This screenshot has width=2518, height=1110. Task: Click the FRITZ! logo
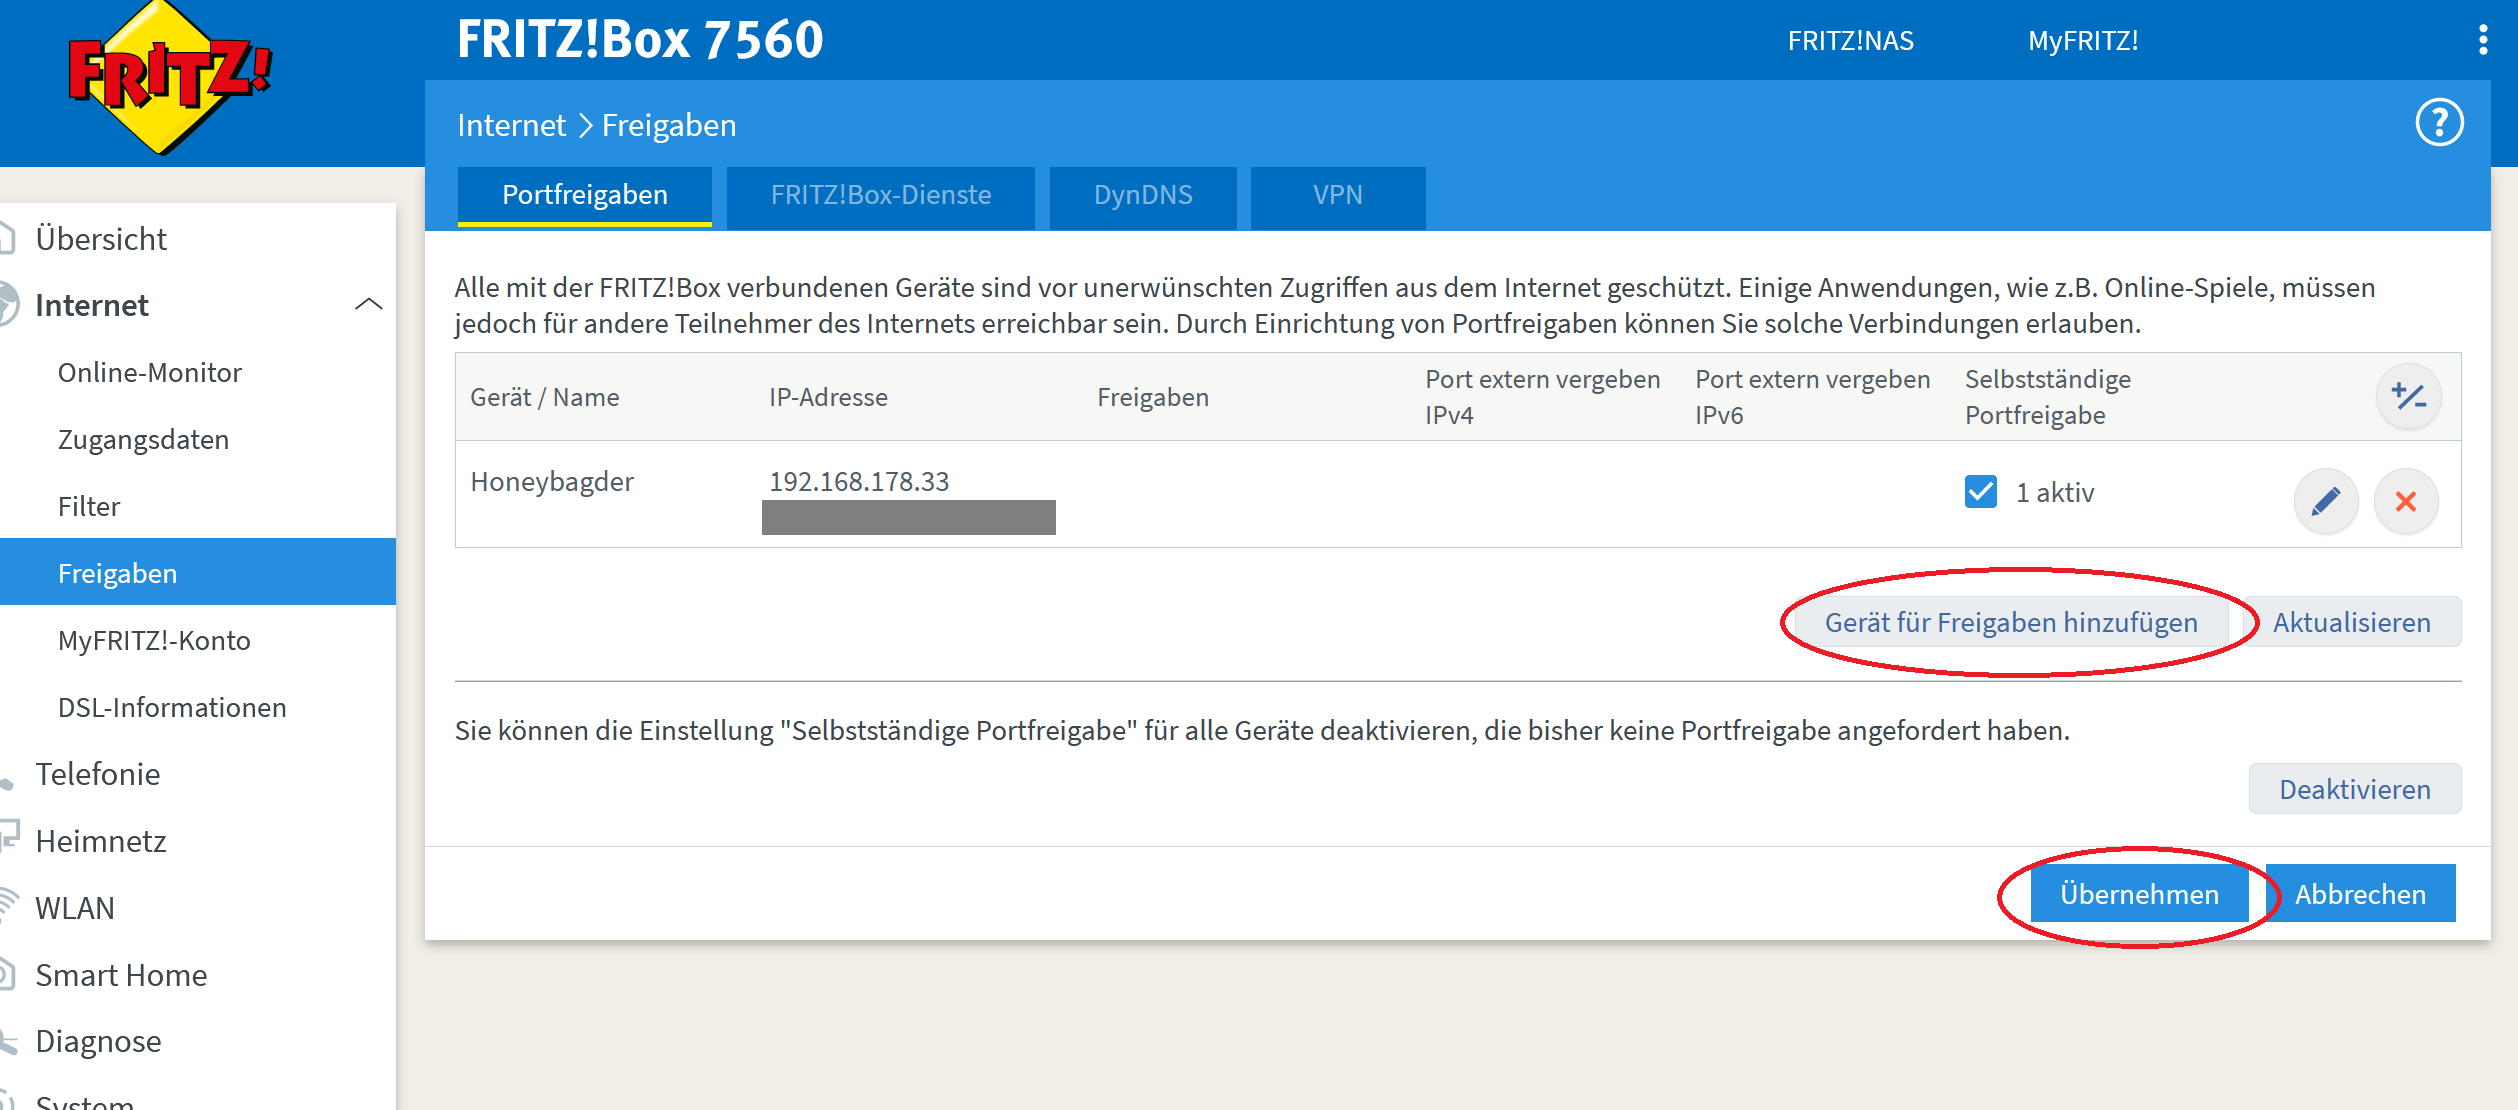point(170,78)
